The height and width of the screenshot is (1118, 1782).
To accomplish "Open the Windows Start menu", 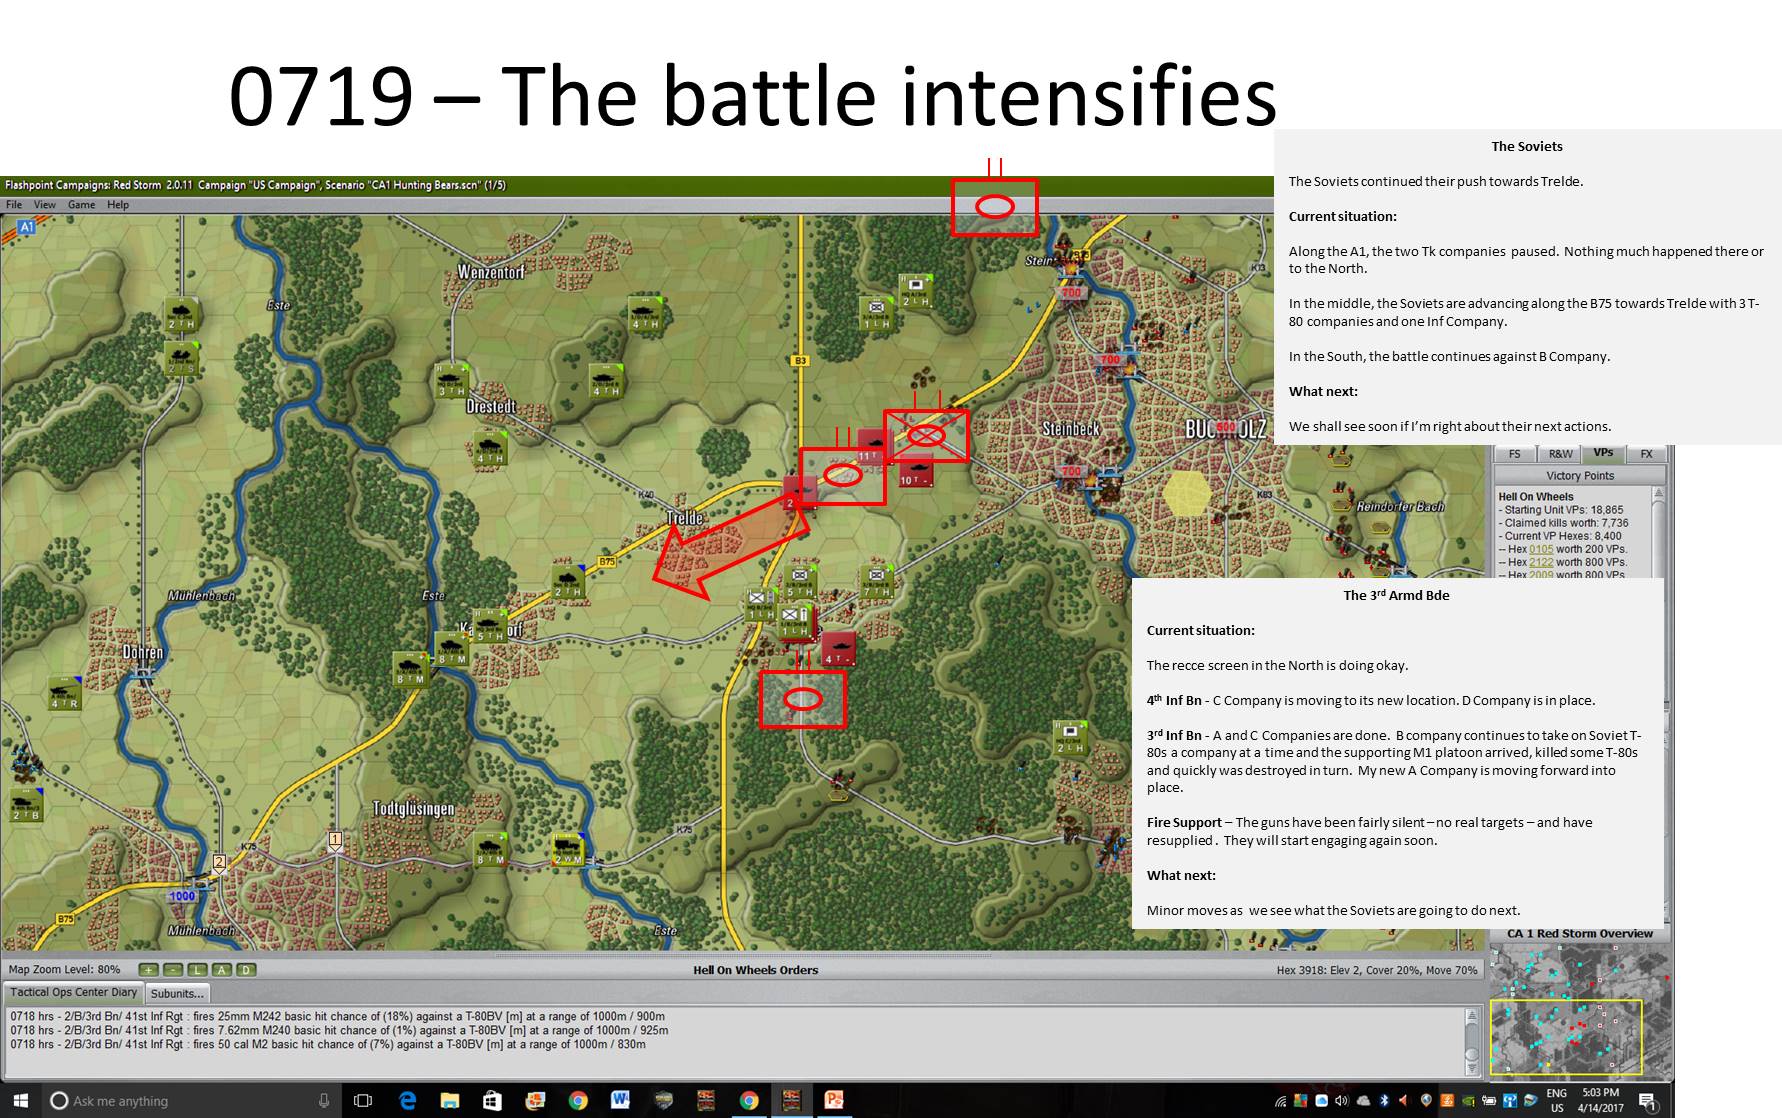I will (x=20, y=1100).
